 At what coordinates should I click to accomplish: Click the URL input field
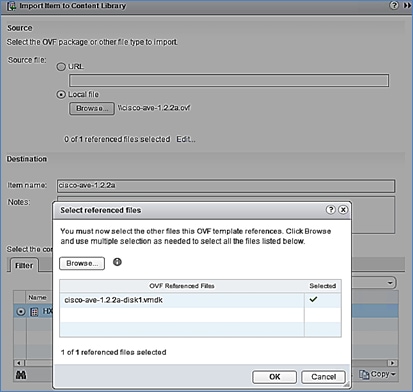point(229,80)
